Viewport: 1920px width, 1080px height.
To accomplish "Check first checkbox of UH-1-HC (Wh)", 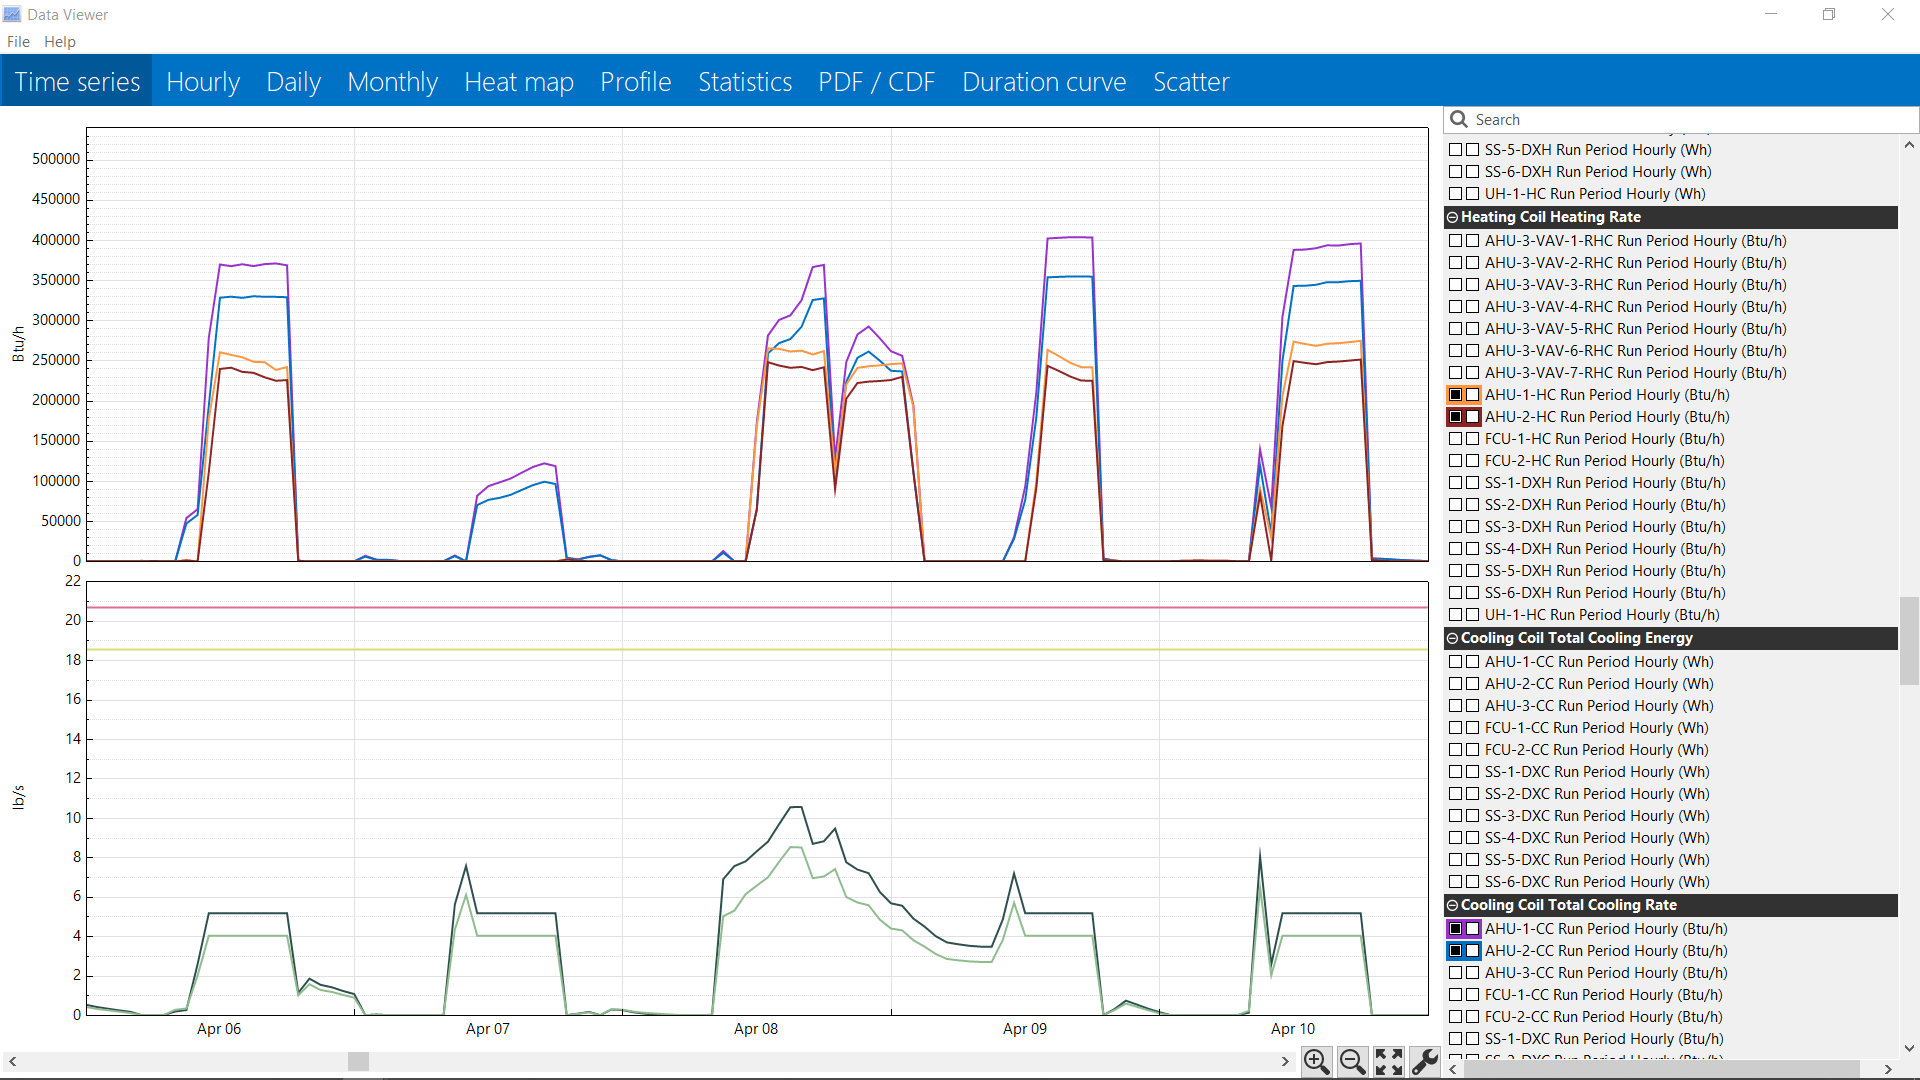I will point(1456,194).
